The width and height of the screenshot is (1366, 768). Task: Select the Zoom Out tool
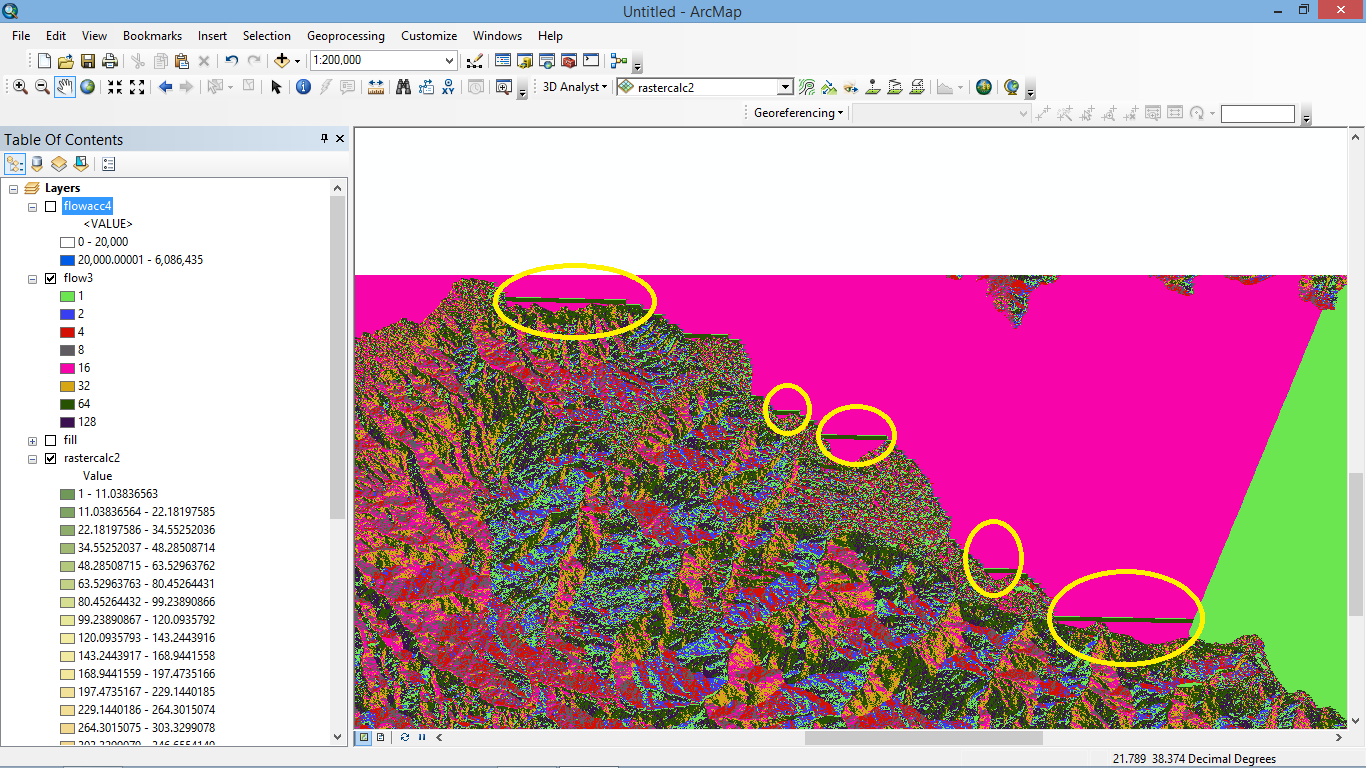(42, 87)
